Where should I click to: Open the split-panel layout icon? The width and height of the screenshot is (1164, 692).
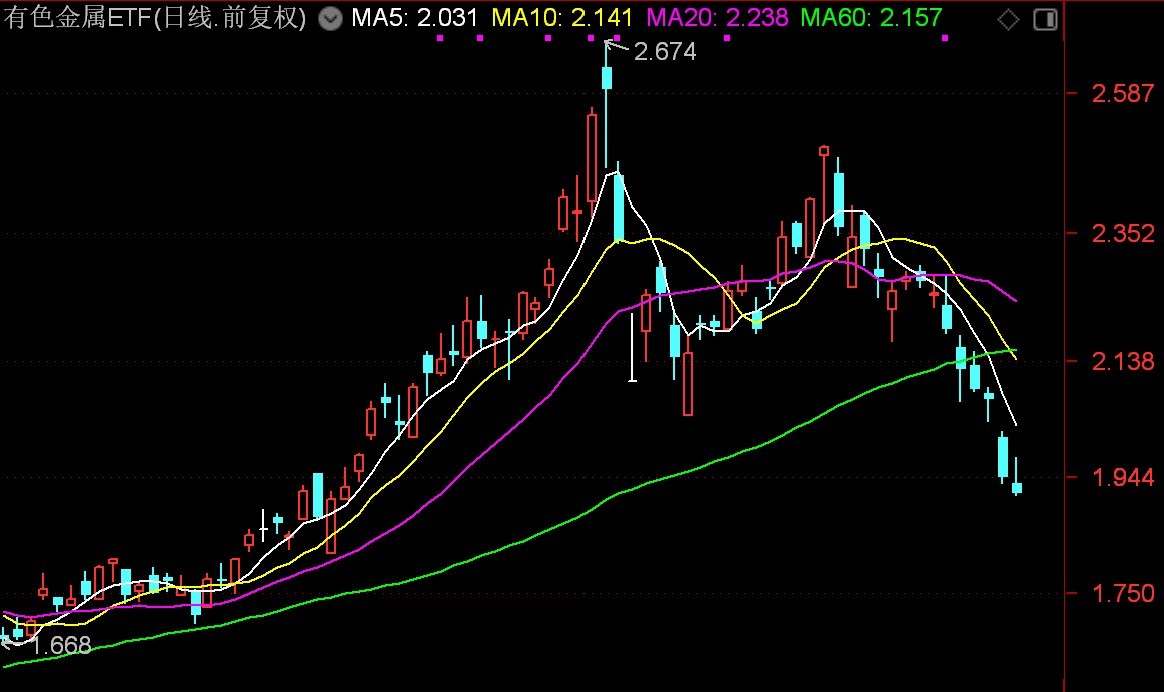(1043, 18)
